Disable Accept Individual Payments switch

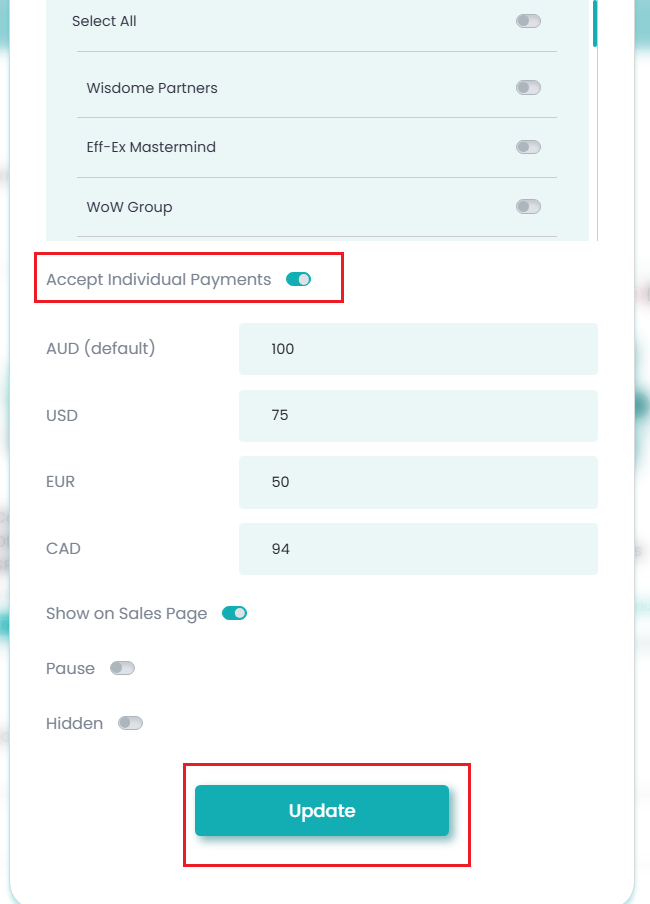pos(298,280)
